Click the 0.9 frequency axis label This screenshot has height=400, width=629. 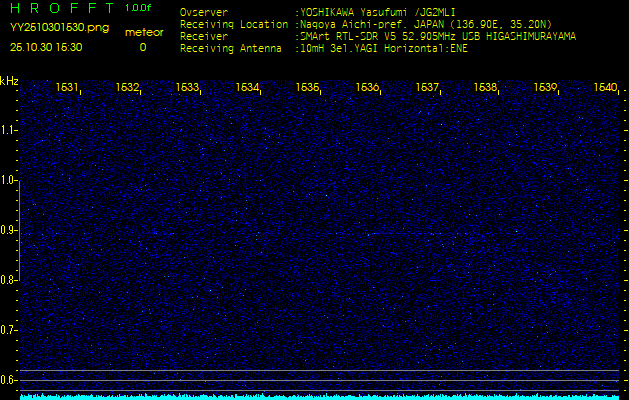click(9, 230)
